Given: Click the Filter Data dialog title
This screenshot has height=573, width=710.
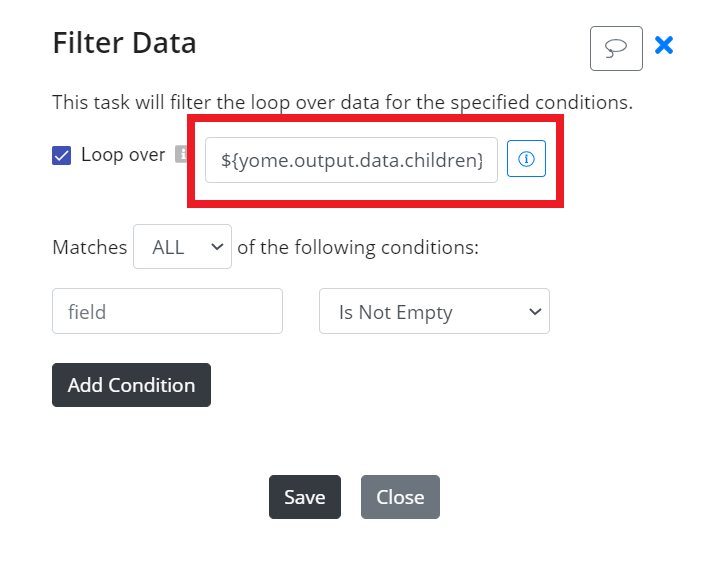Looking at the screenshot, I should tap(125, 43).
